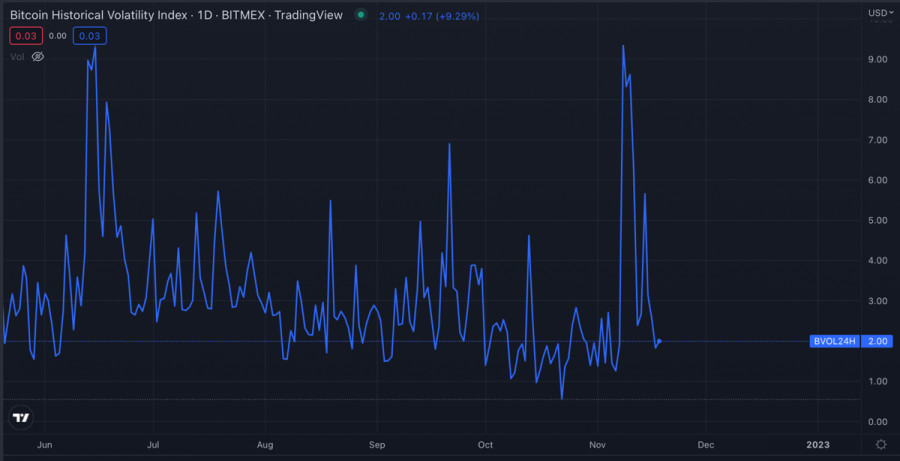Click the blue 0.03 price box

click(89, 36)
